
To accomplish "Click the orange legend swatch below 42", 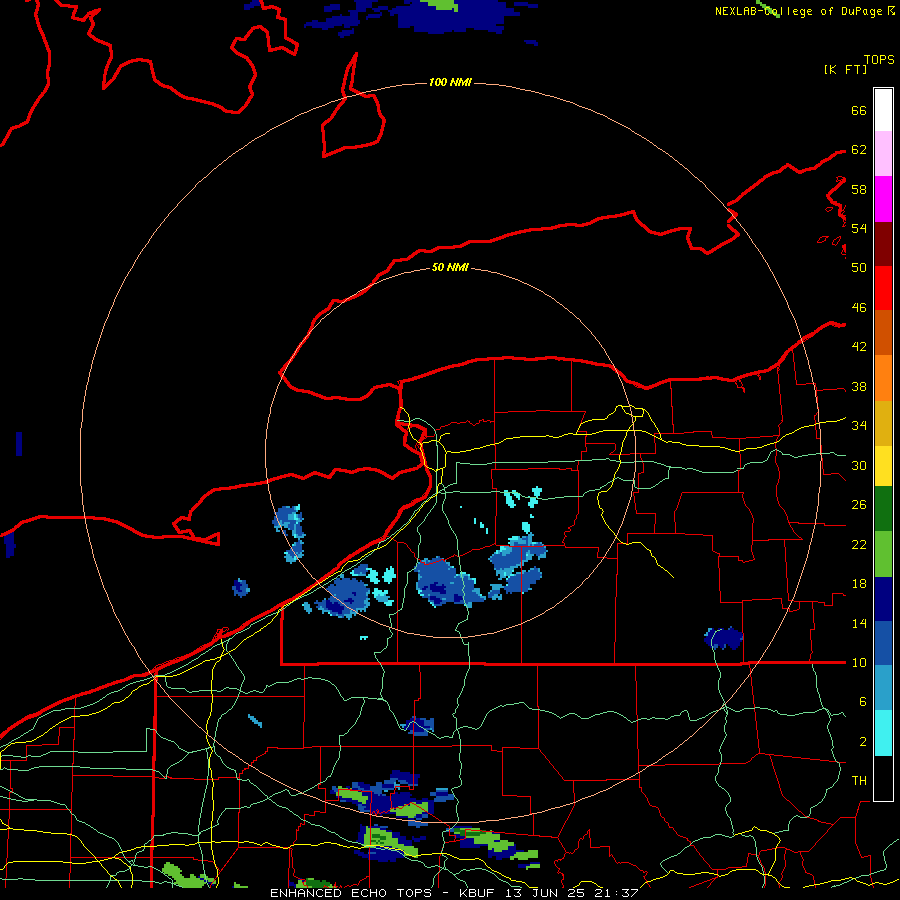I will [883, 378].
